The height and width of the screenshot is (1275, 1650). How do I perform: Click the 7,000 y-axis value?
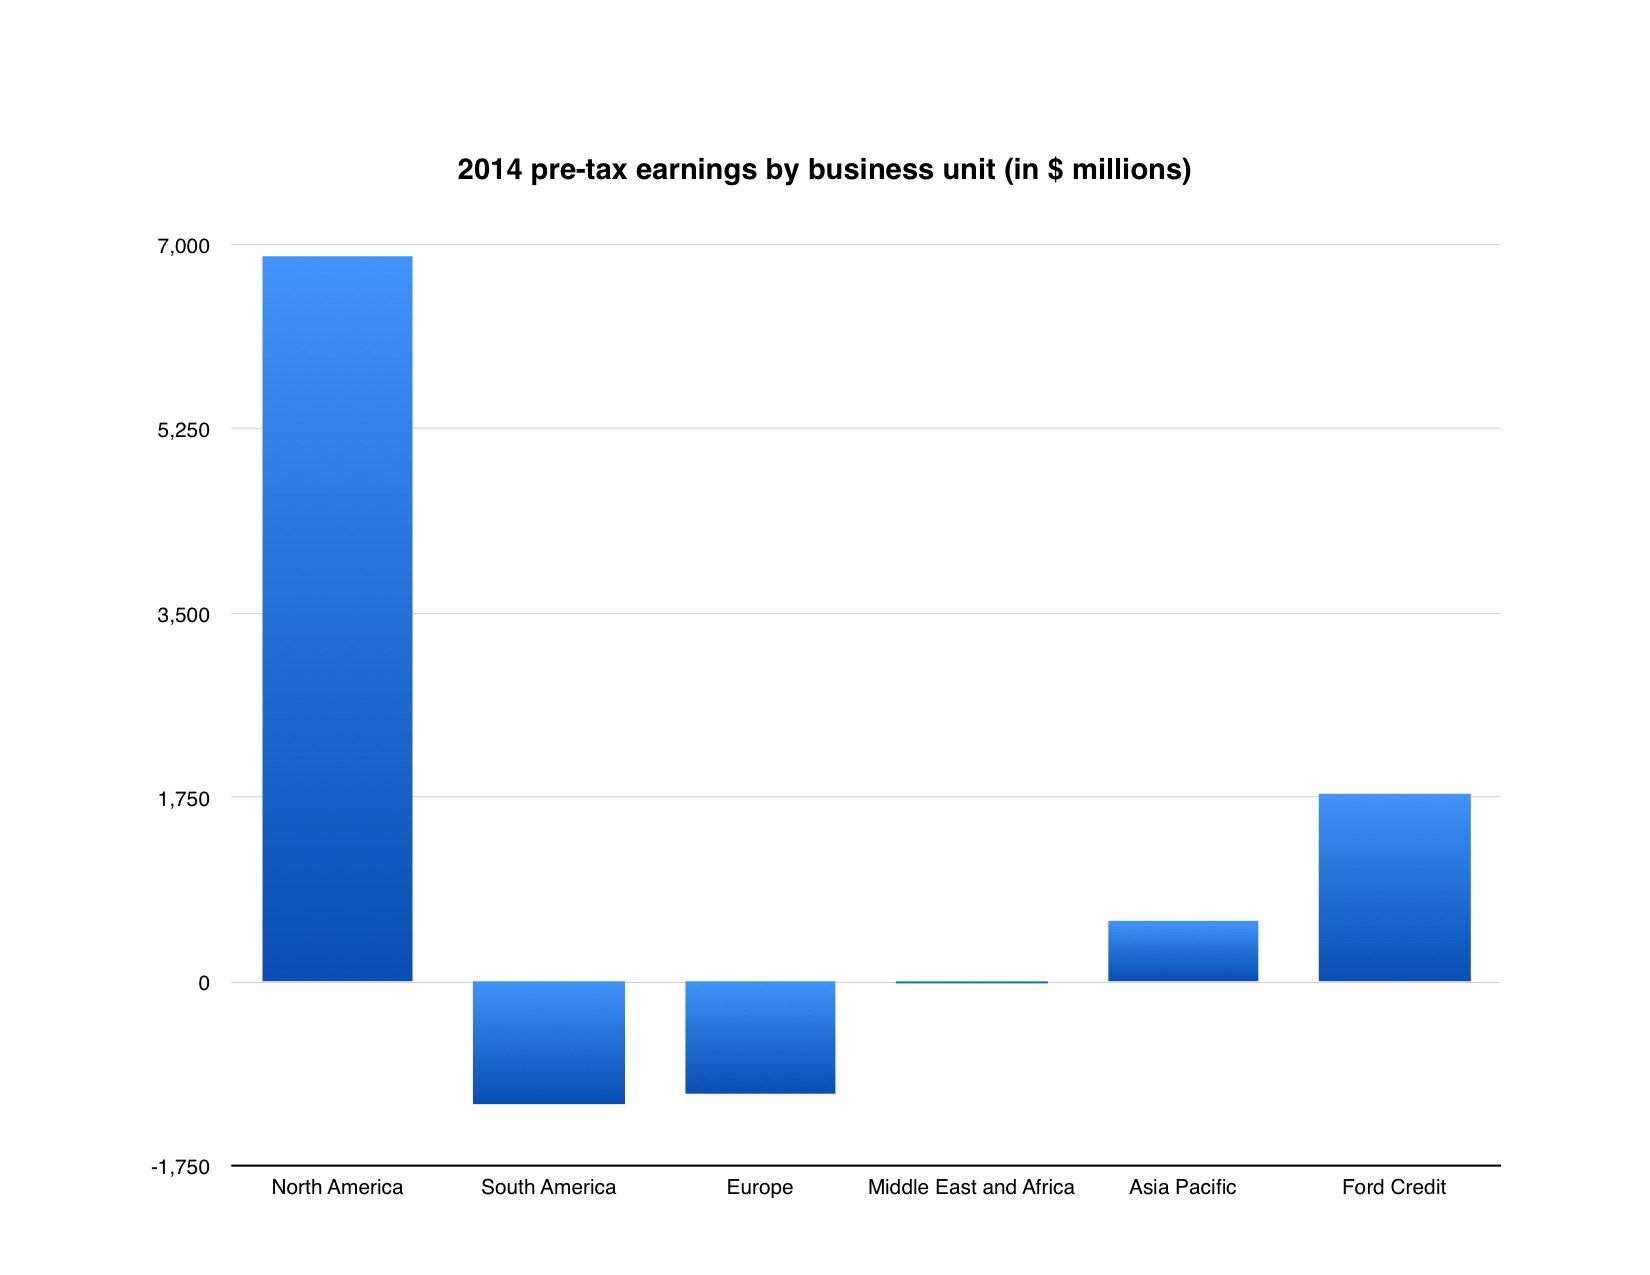pyautogui.click(x=183, y=246)
